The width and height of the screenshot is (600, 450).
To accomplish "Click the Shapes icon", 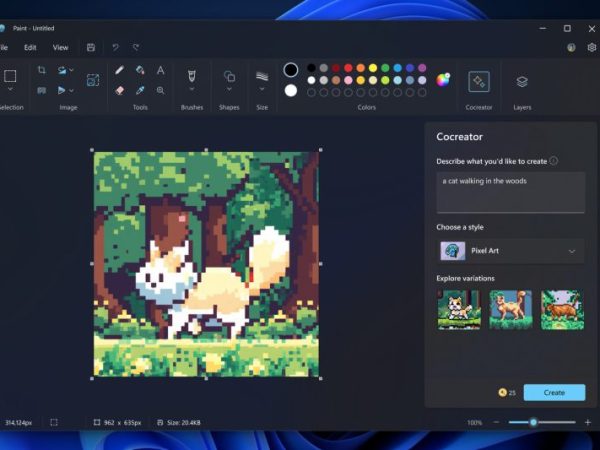I will click(229, 76).
